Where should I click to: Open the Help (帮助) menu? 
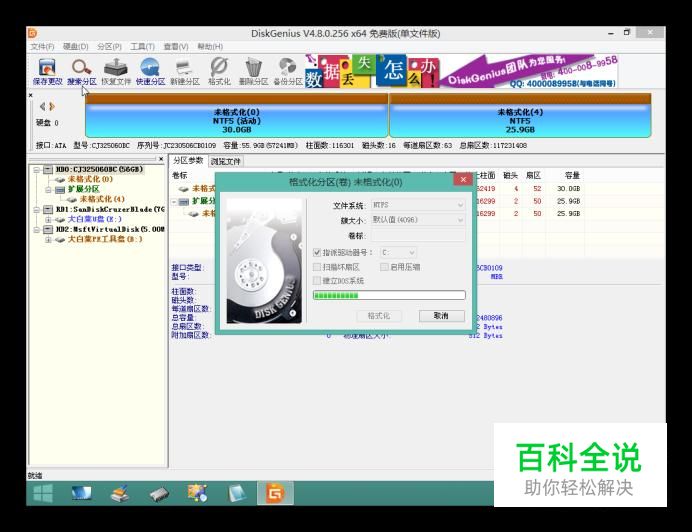click(210, 46)
